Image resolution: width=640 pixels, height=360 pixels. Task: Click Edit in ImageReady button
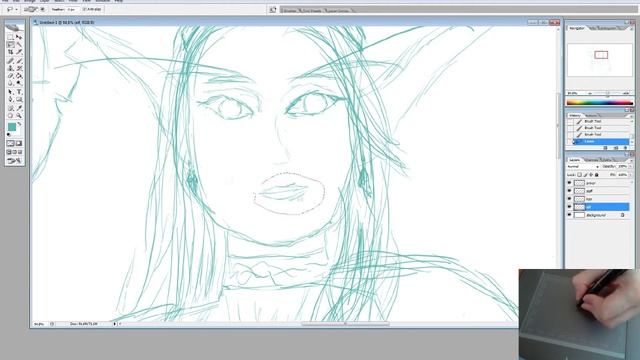(x=15, y=161)
